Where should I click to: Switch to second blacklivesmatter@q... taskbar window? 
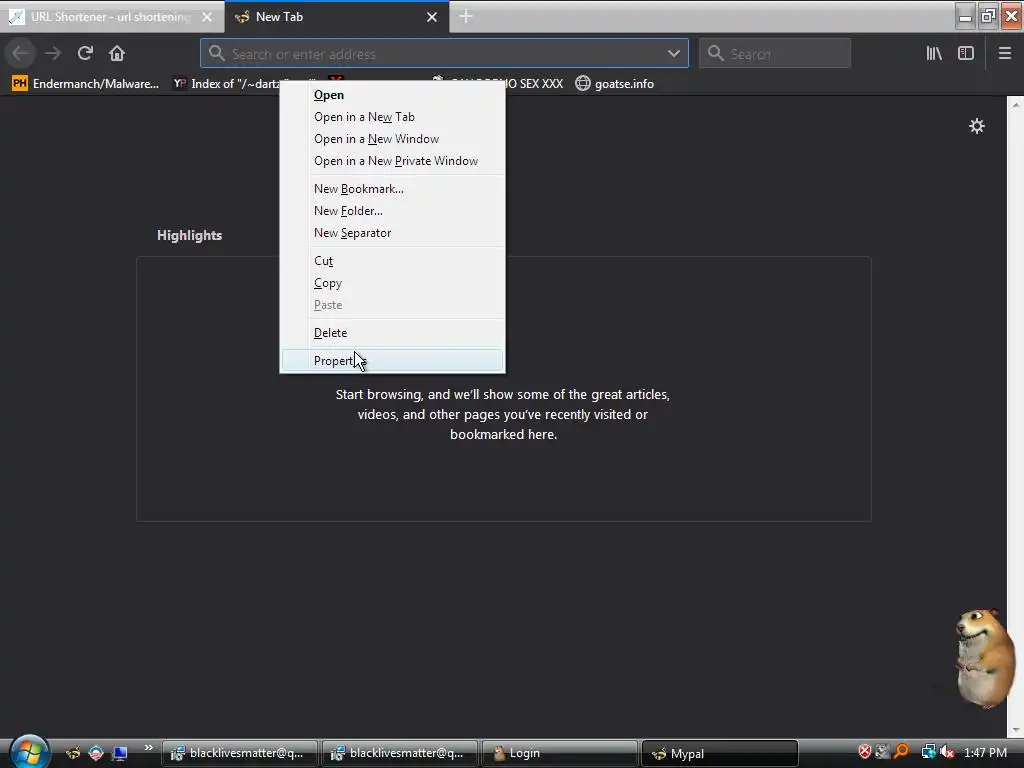(400, 753)
